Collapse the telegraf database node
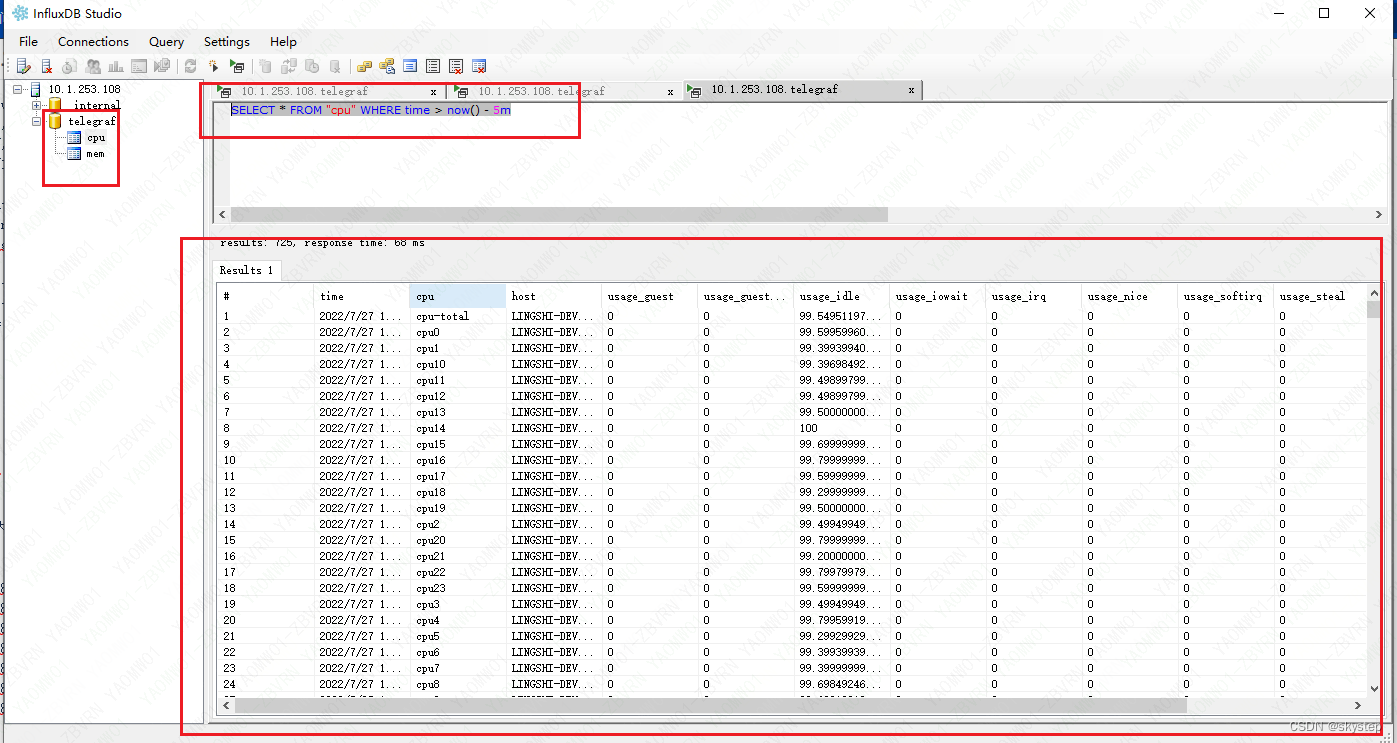 point(37,121)
